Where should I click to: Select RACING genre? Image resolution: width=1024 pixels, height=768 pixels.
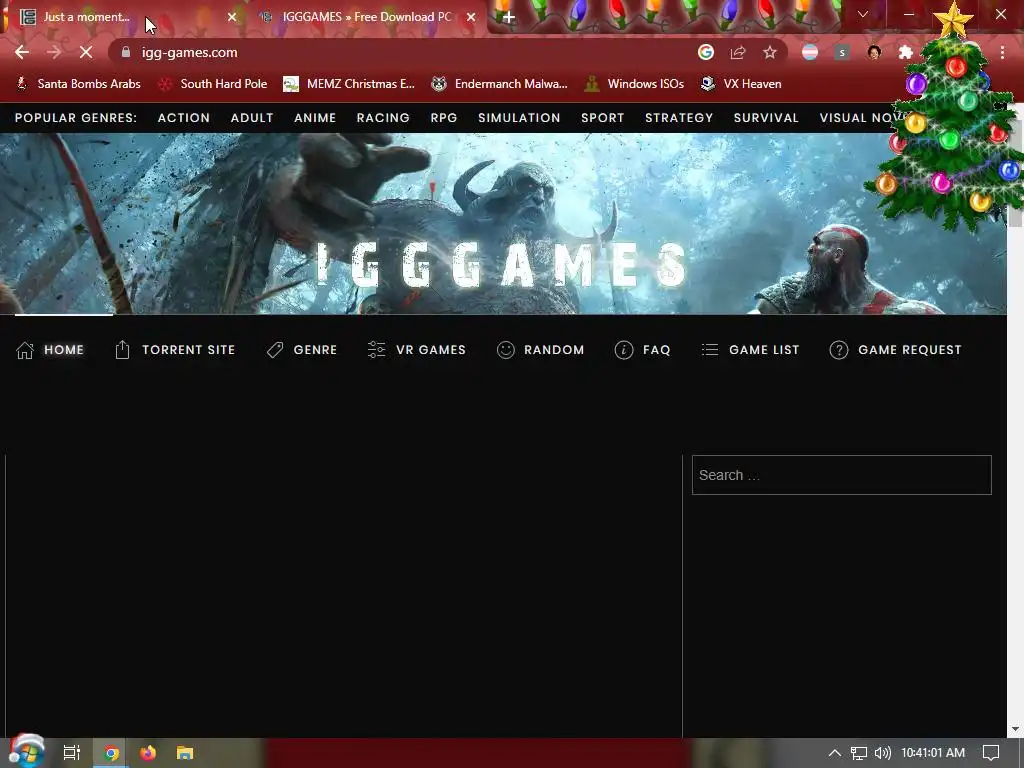[383, 118]
